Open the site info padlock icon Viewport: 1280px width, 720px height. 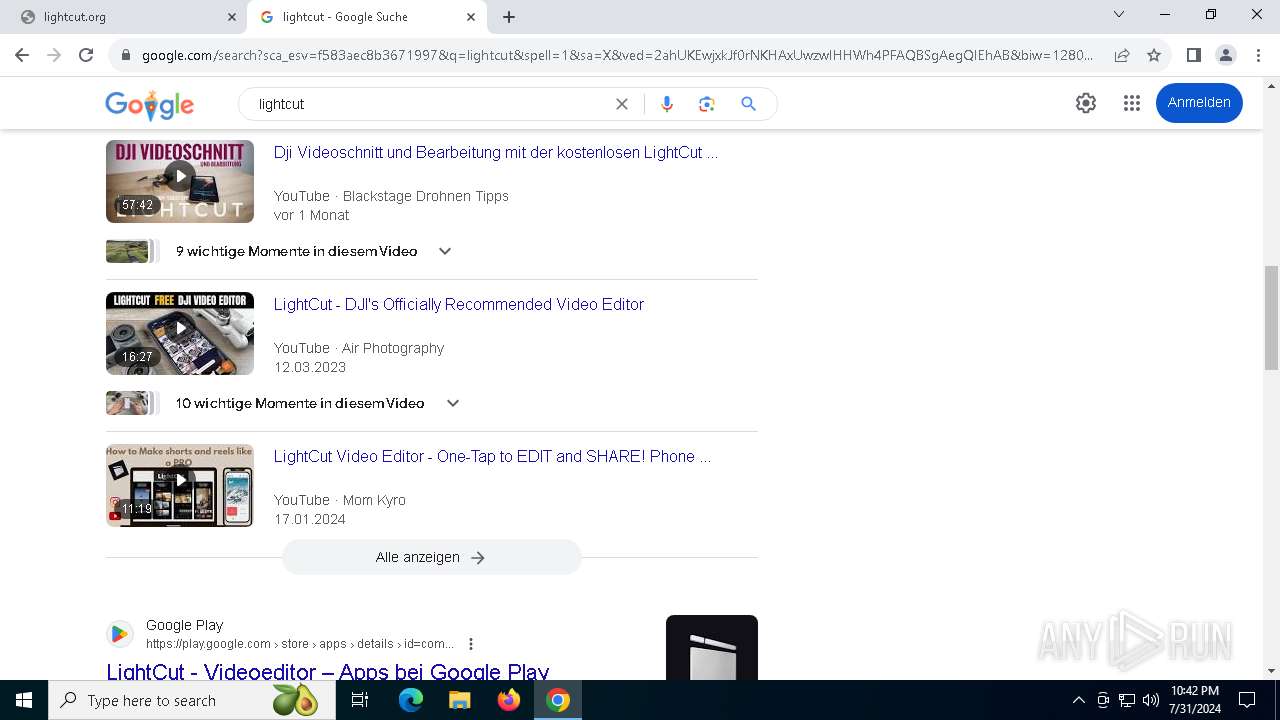coord(126,56)
